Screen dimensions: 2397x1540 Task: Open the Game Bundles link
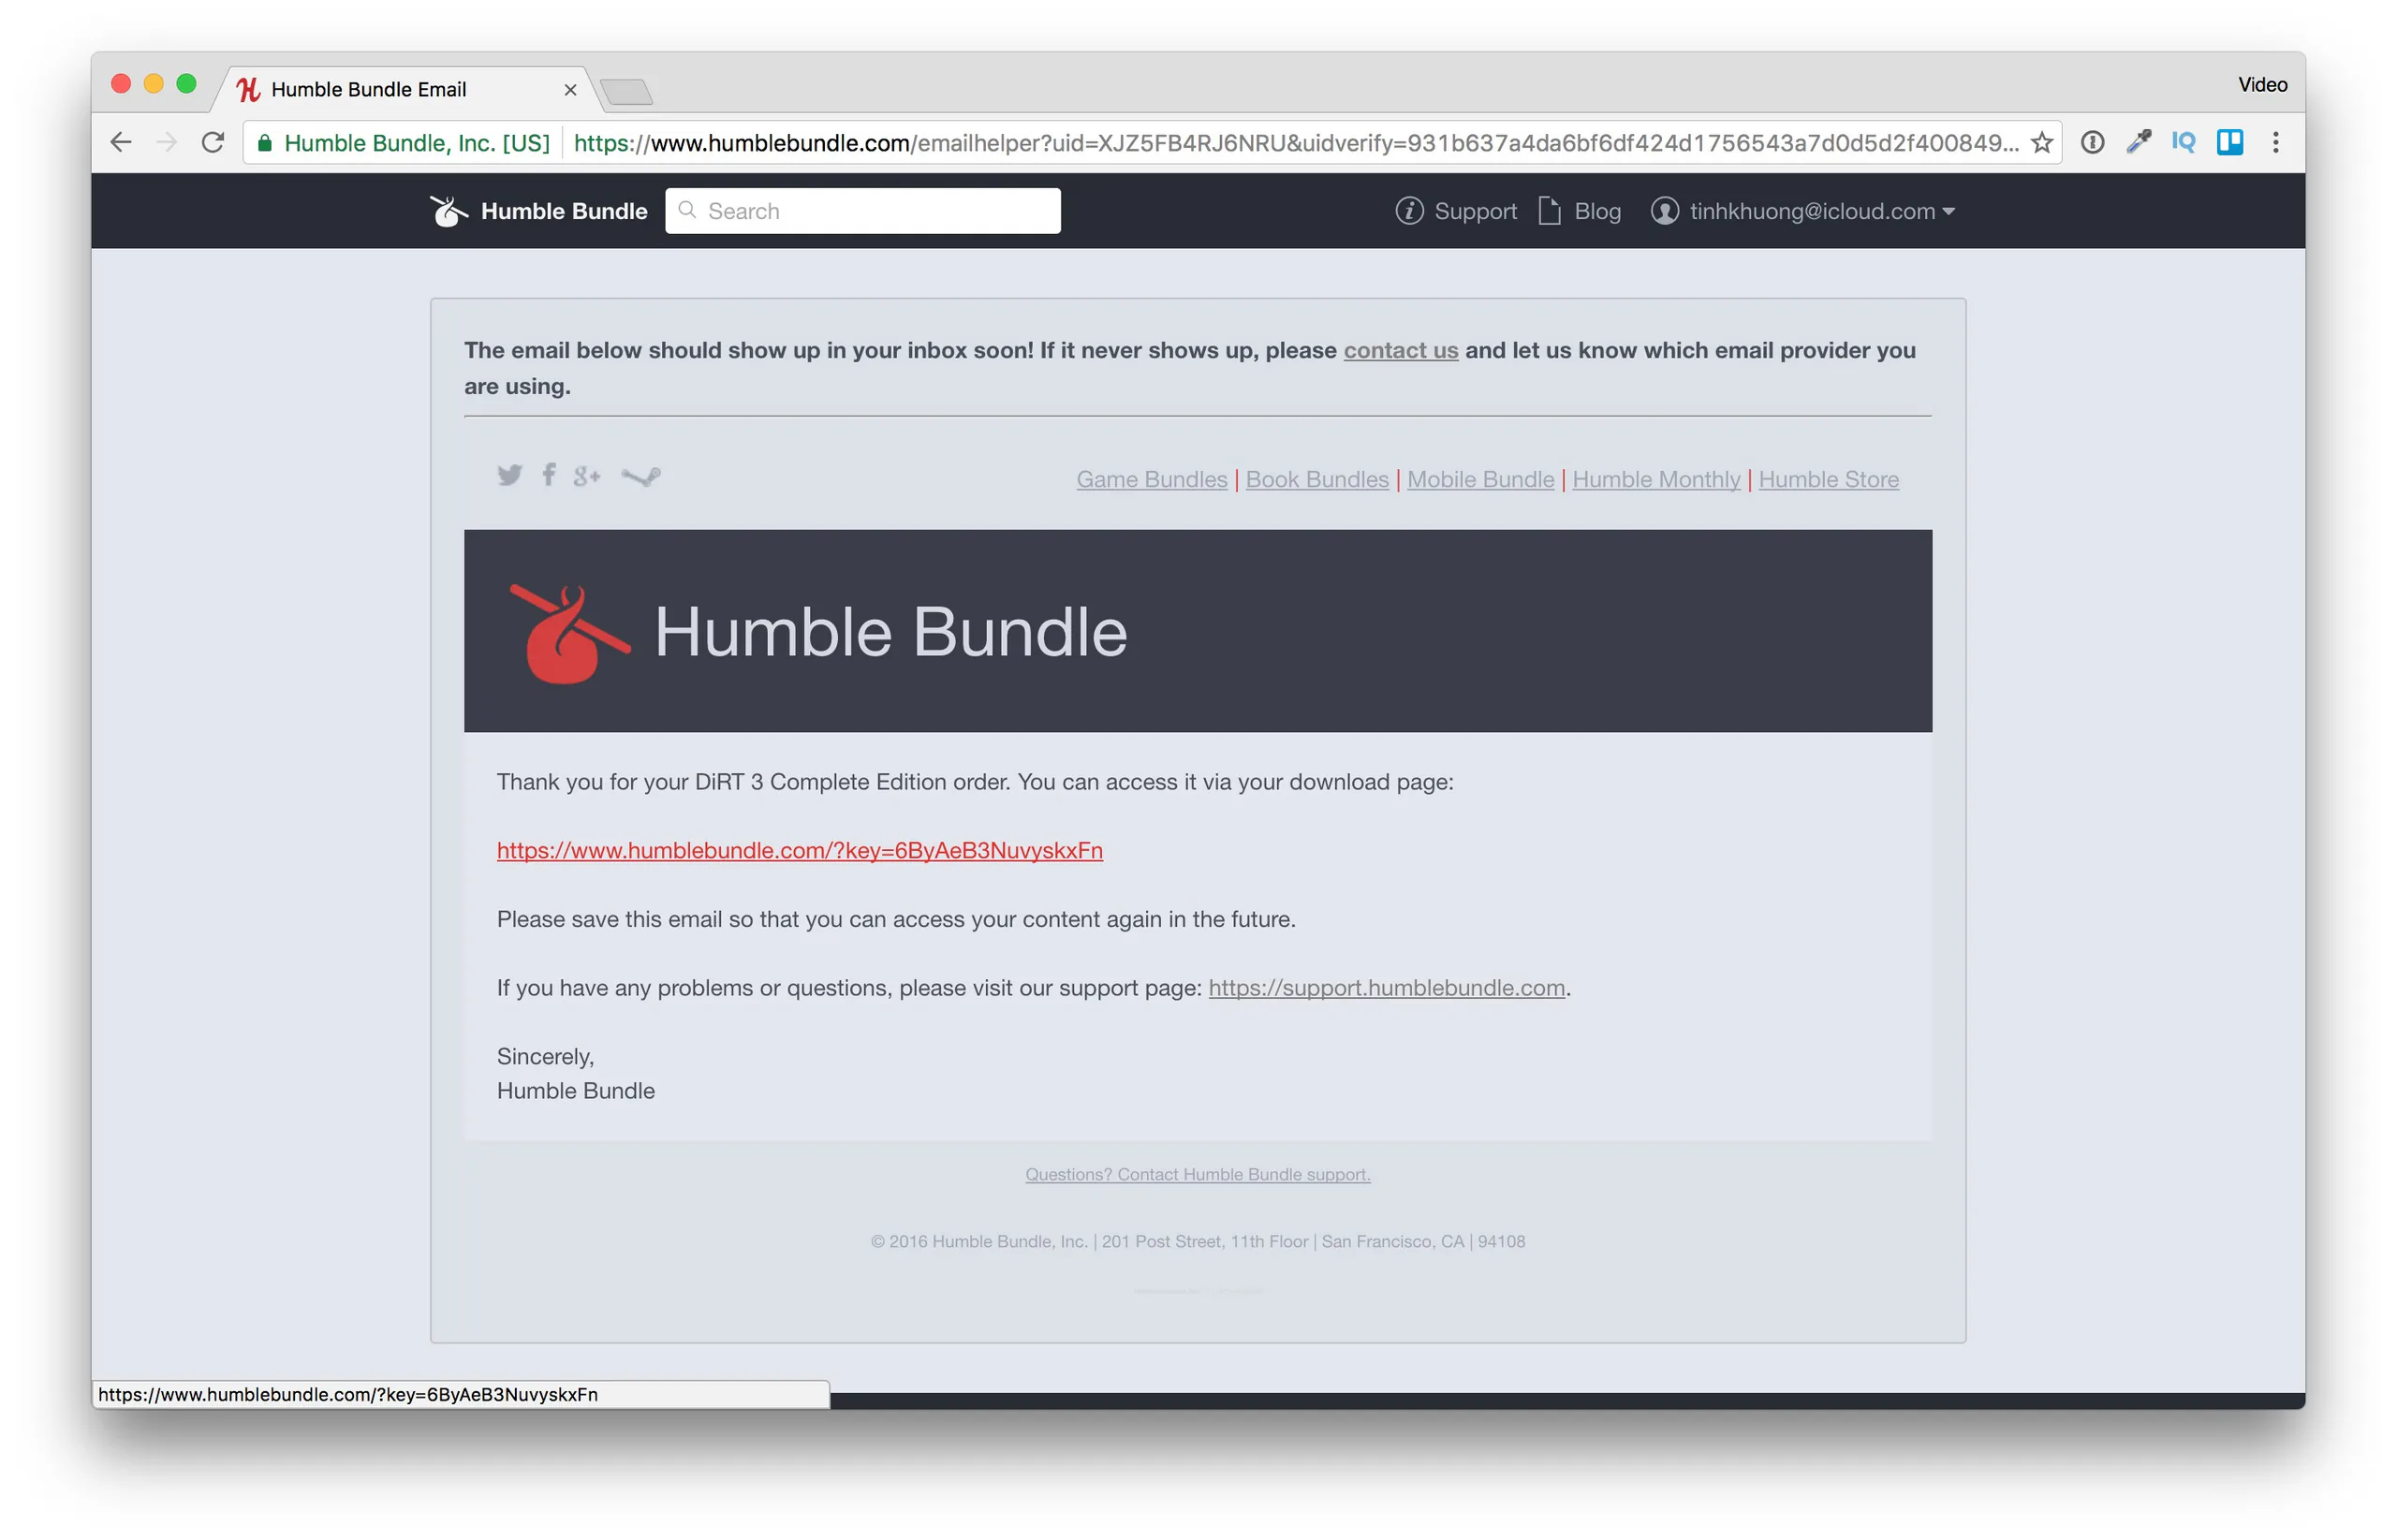click(x=1151, y=479)
